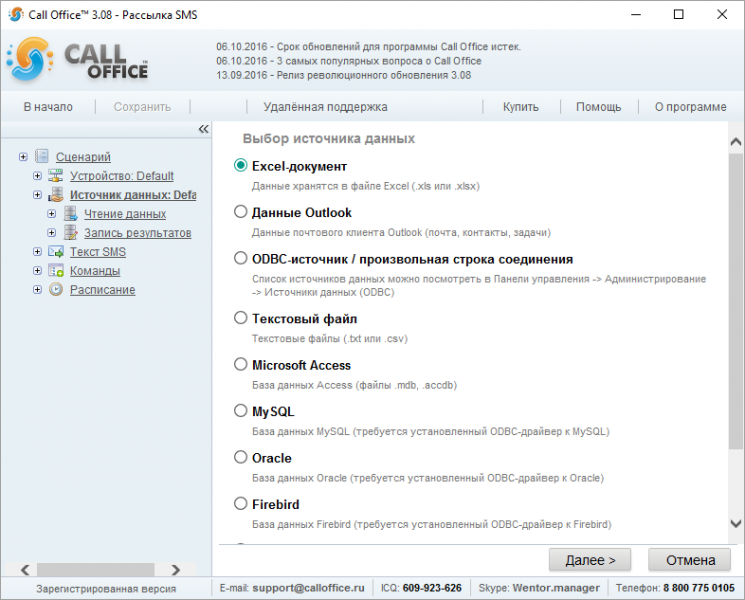The width and height of the screenshot is (745, 600).
Task: Click the Команды icon
Action: [56, 270]
